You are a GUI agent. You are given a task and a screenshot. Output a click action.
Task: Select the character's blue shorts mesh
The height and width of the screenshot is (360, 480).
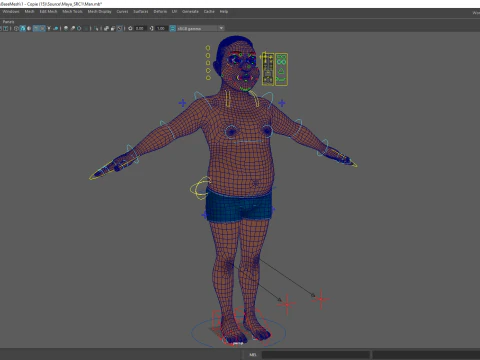coord(238,206)
